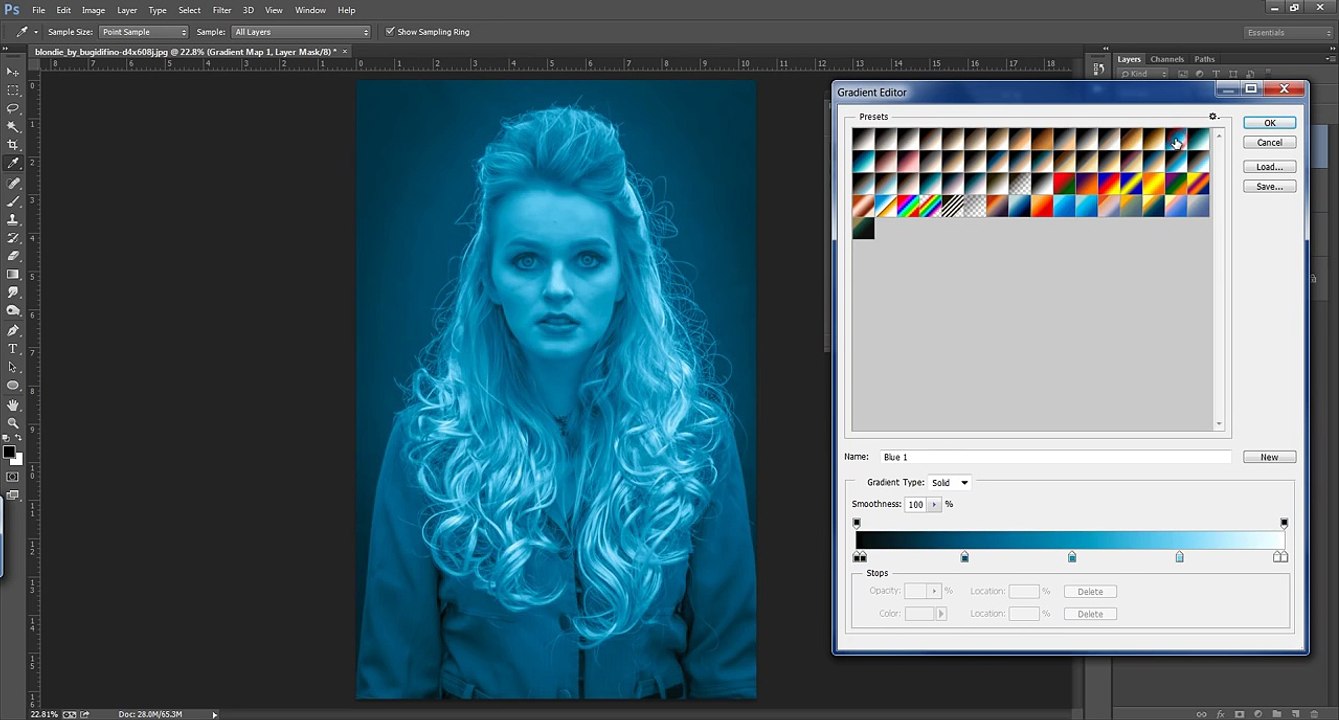Viewport: 1339px width, 720px height.
Task: Select the Zoom tool
Action: [13, 423]
